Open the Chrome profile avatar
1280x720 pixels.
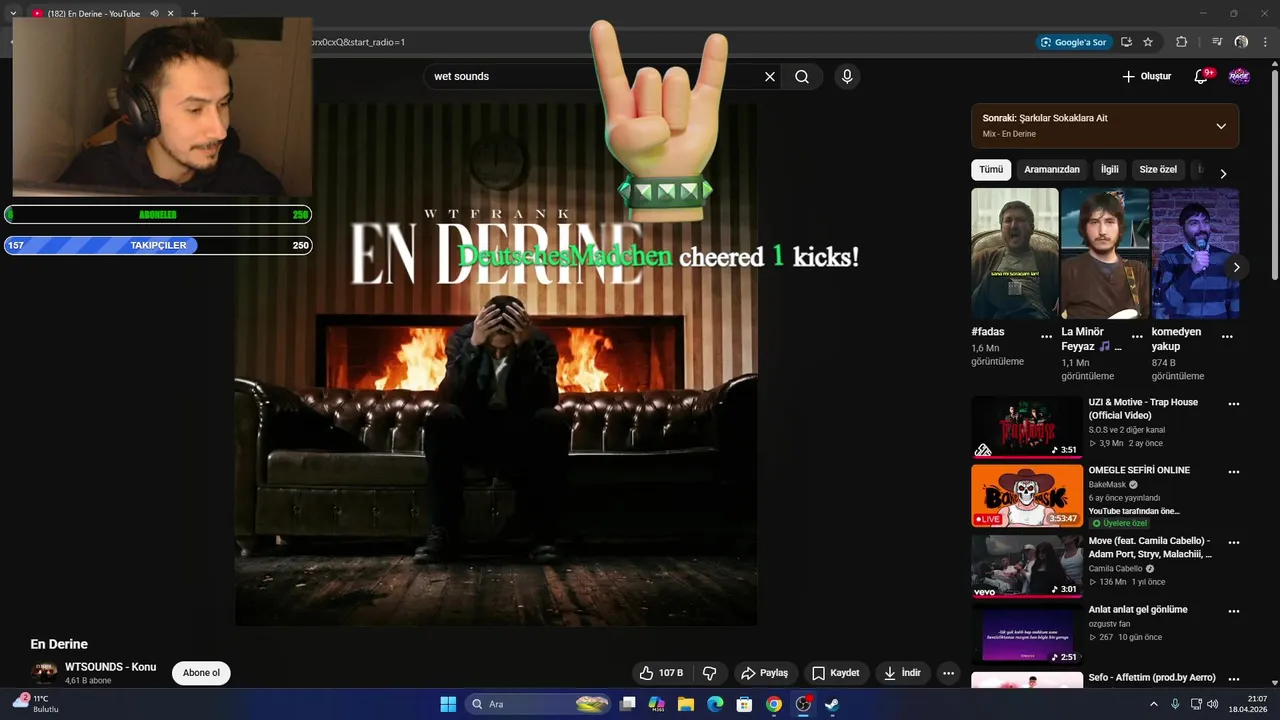[1241, 42]
